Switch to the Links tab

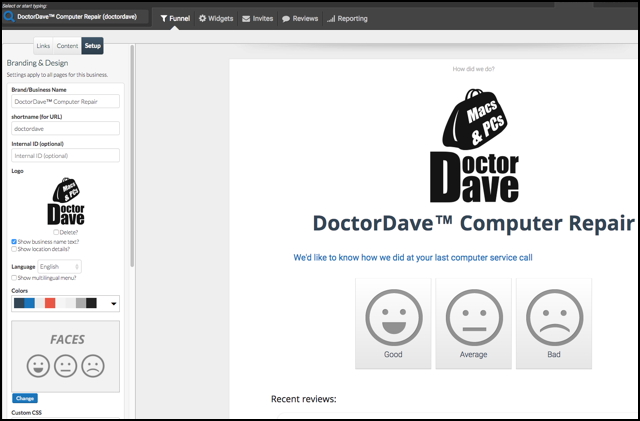43,46
